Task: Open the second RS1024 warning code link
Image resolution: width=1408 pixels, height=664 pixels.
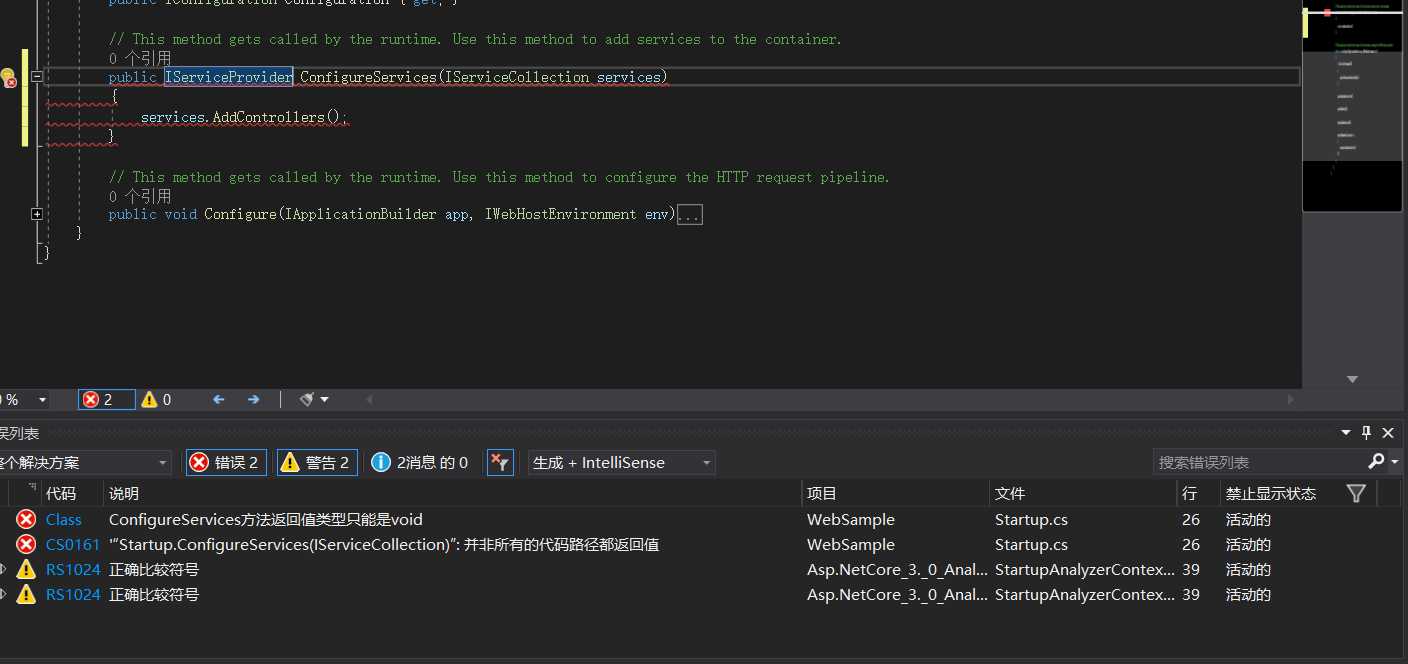Action: coord(73,594)
